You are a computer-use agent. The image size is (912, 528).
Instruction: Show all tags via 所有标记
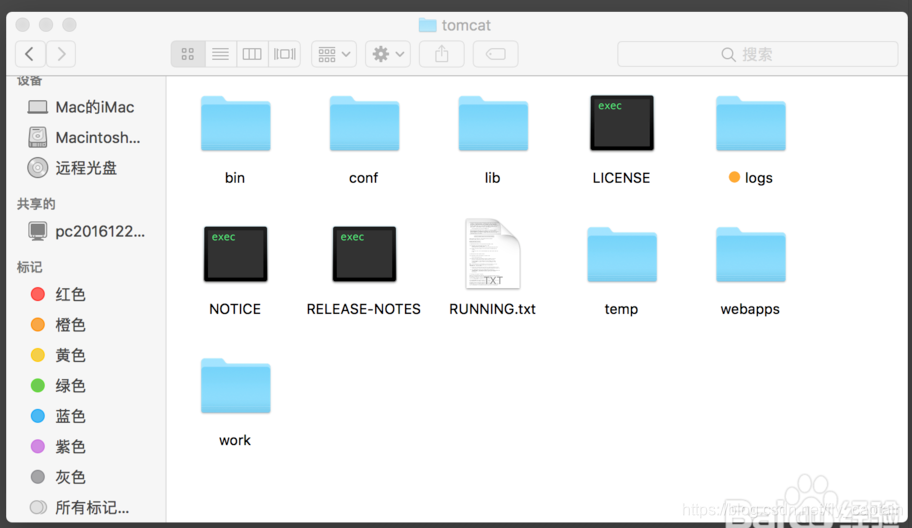coord(80,508)
